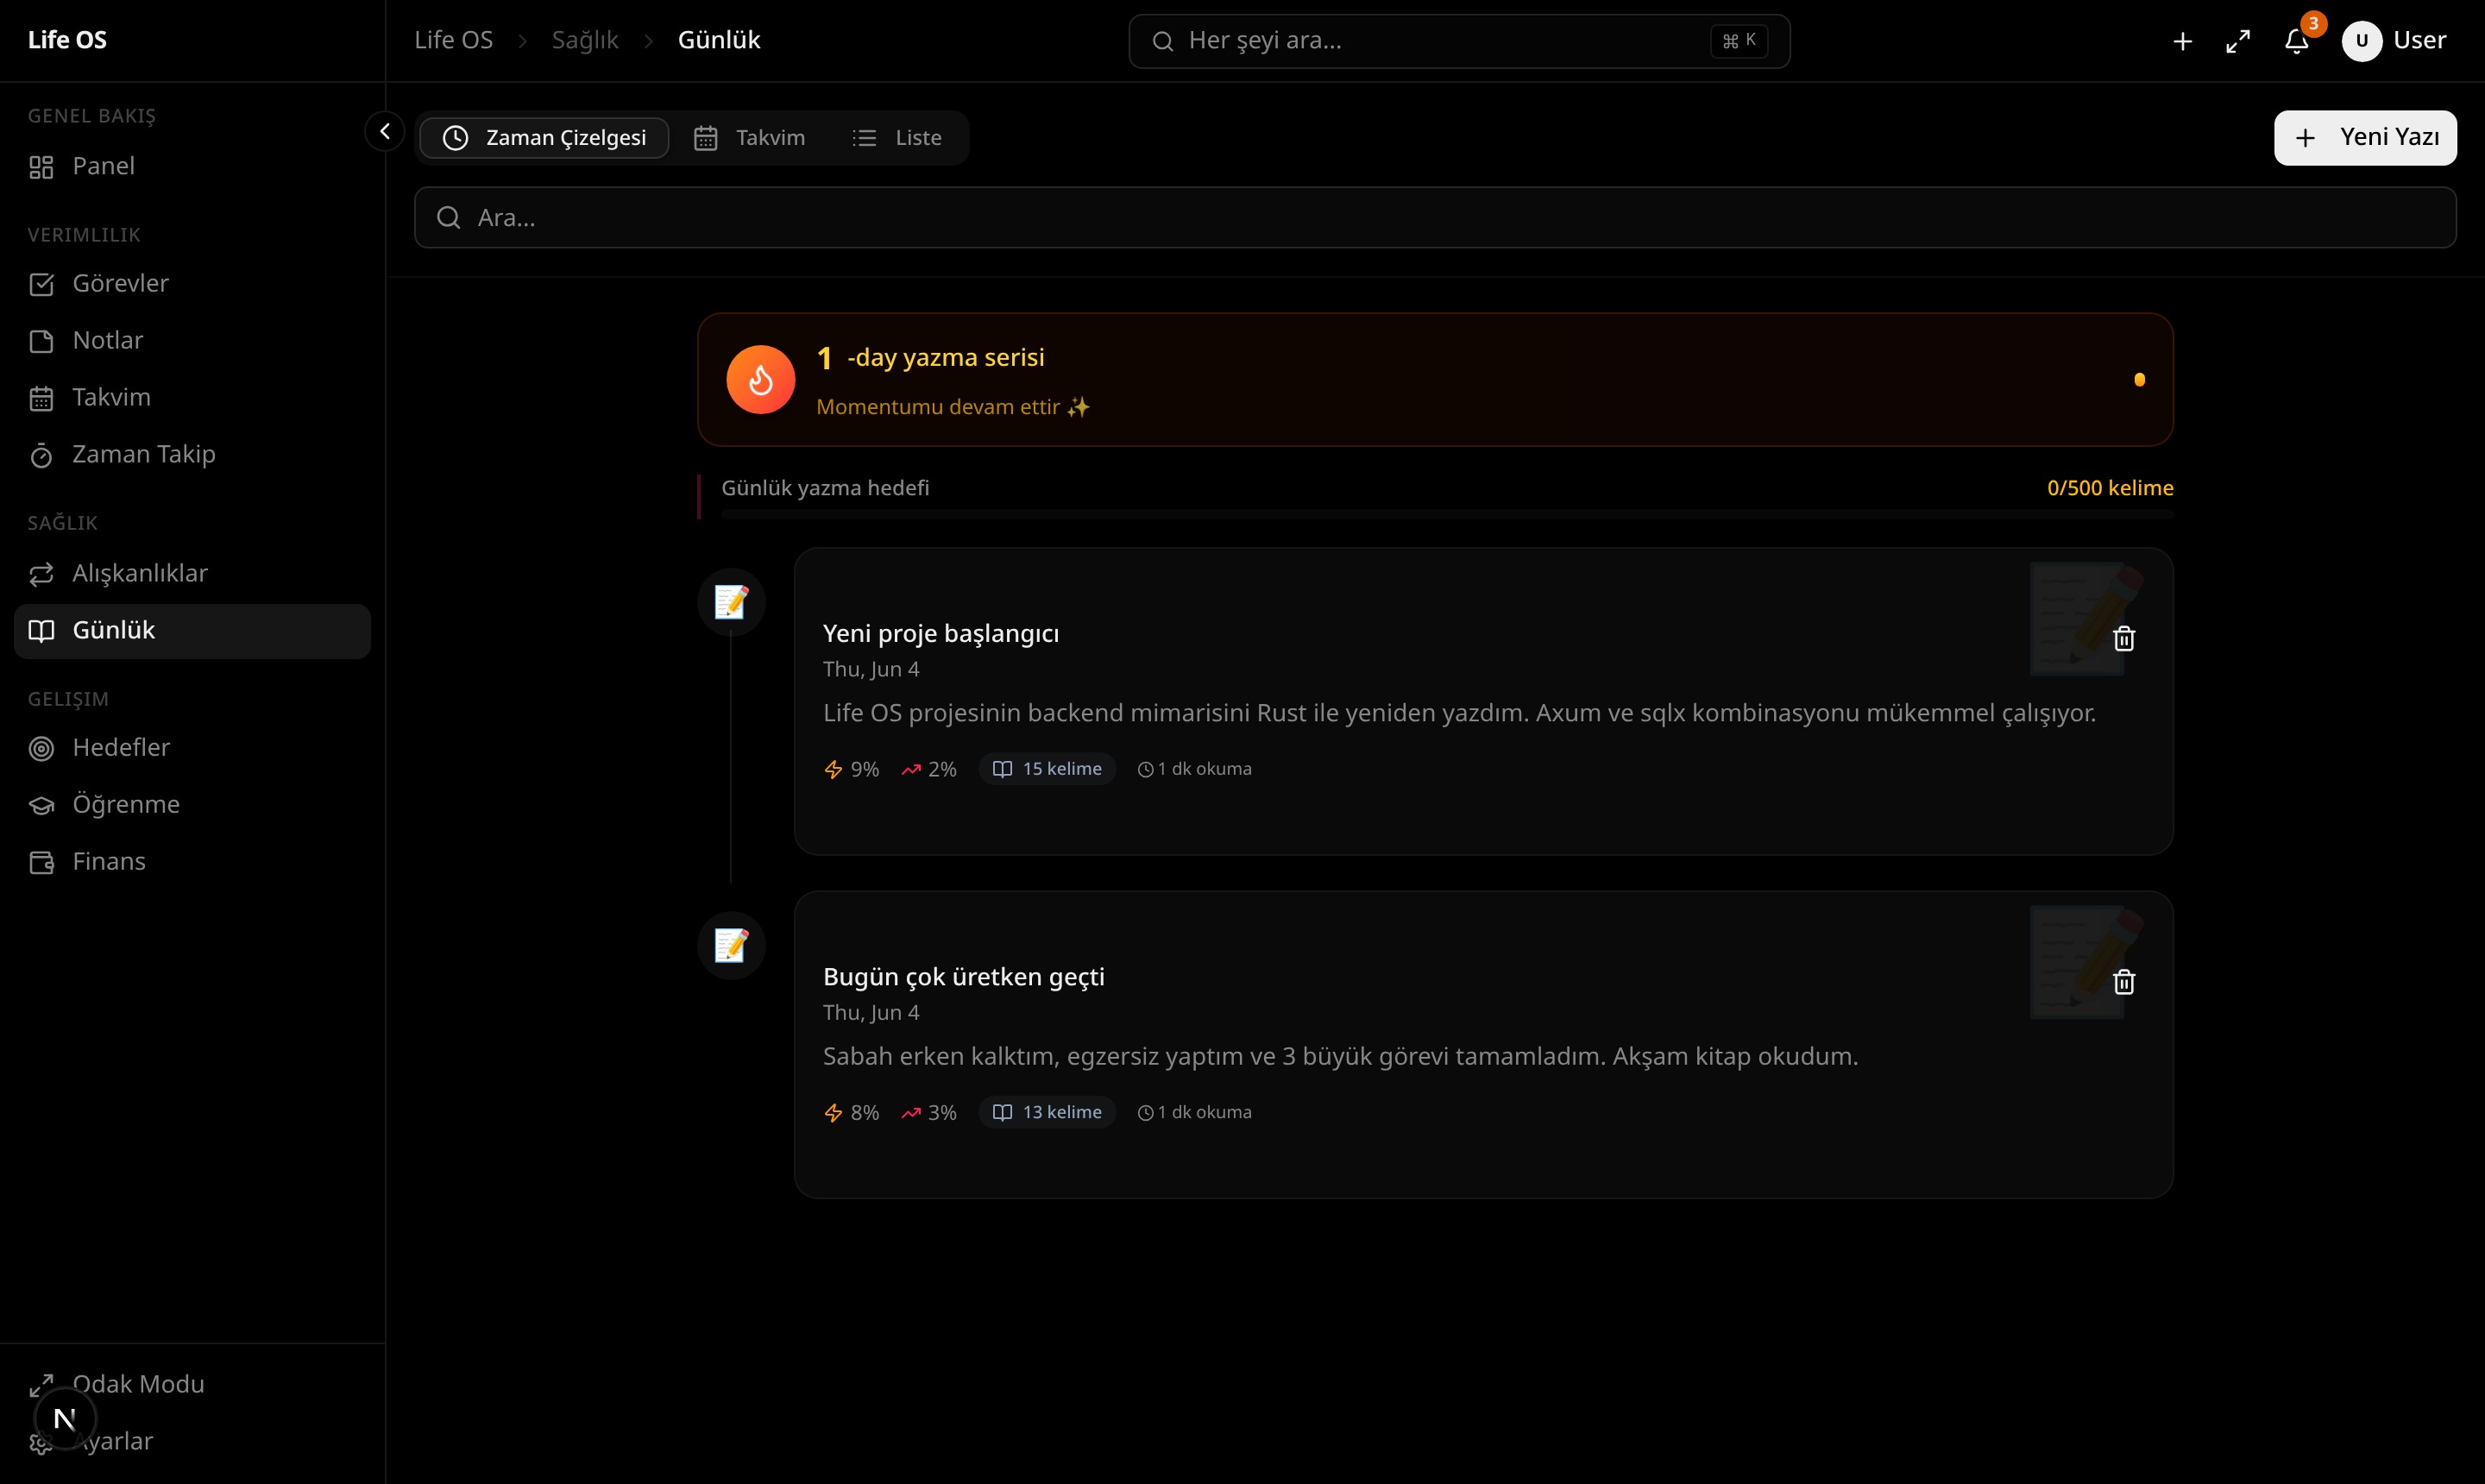Switch to Takvim view tab
This screenshot has height=1484, width=2485.
point(750,138)
